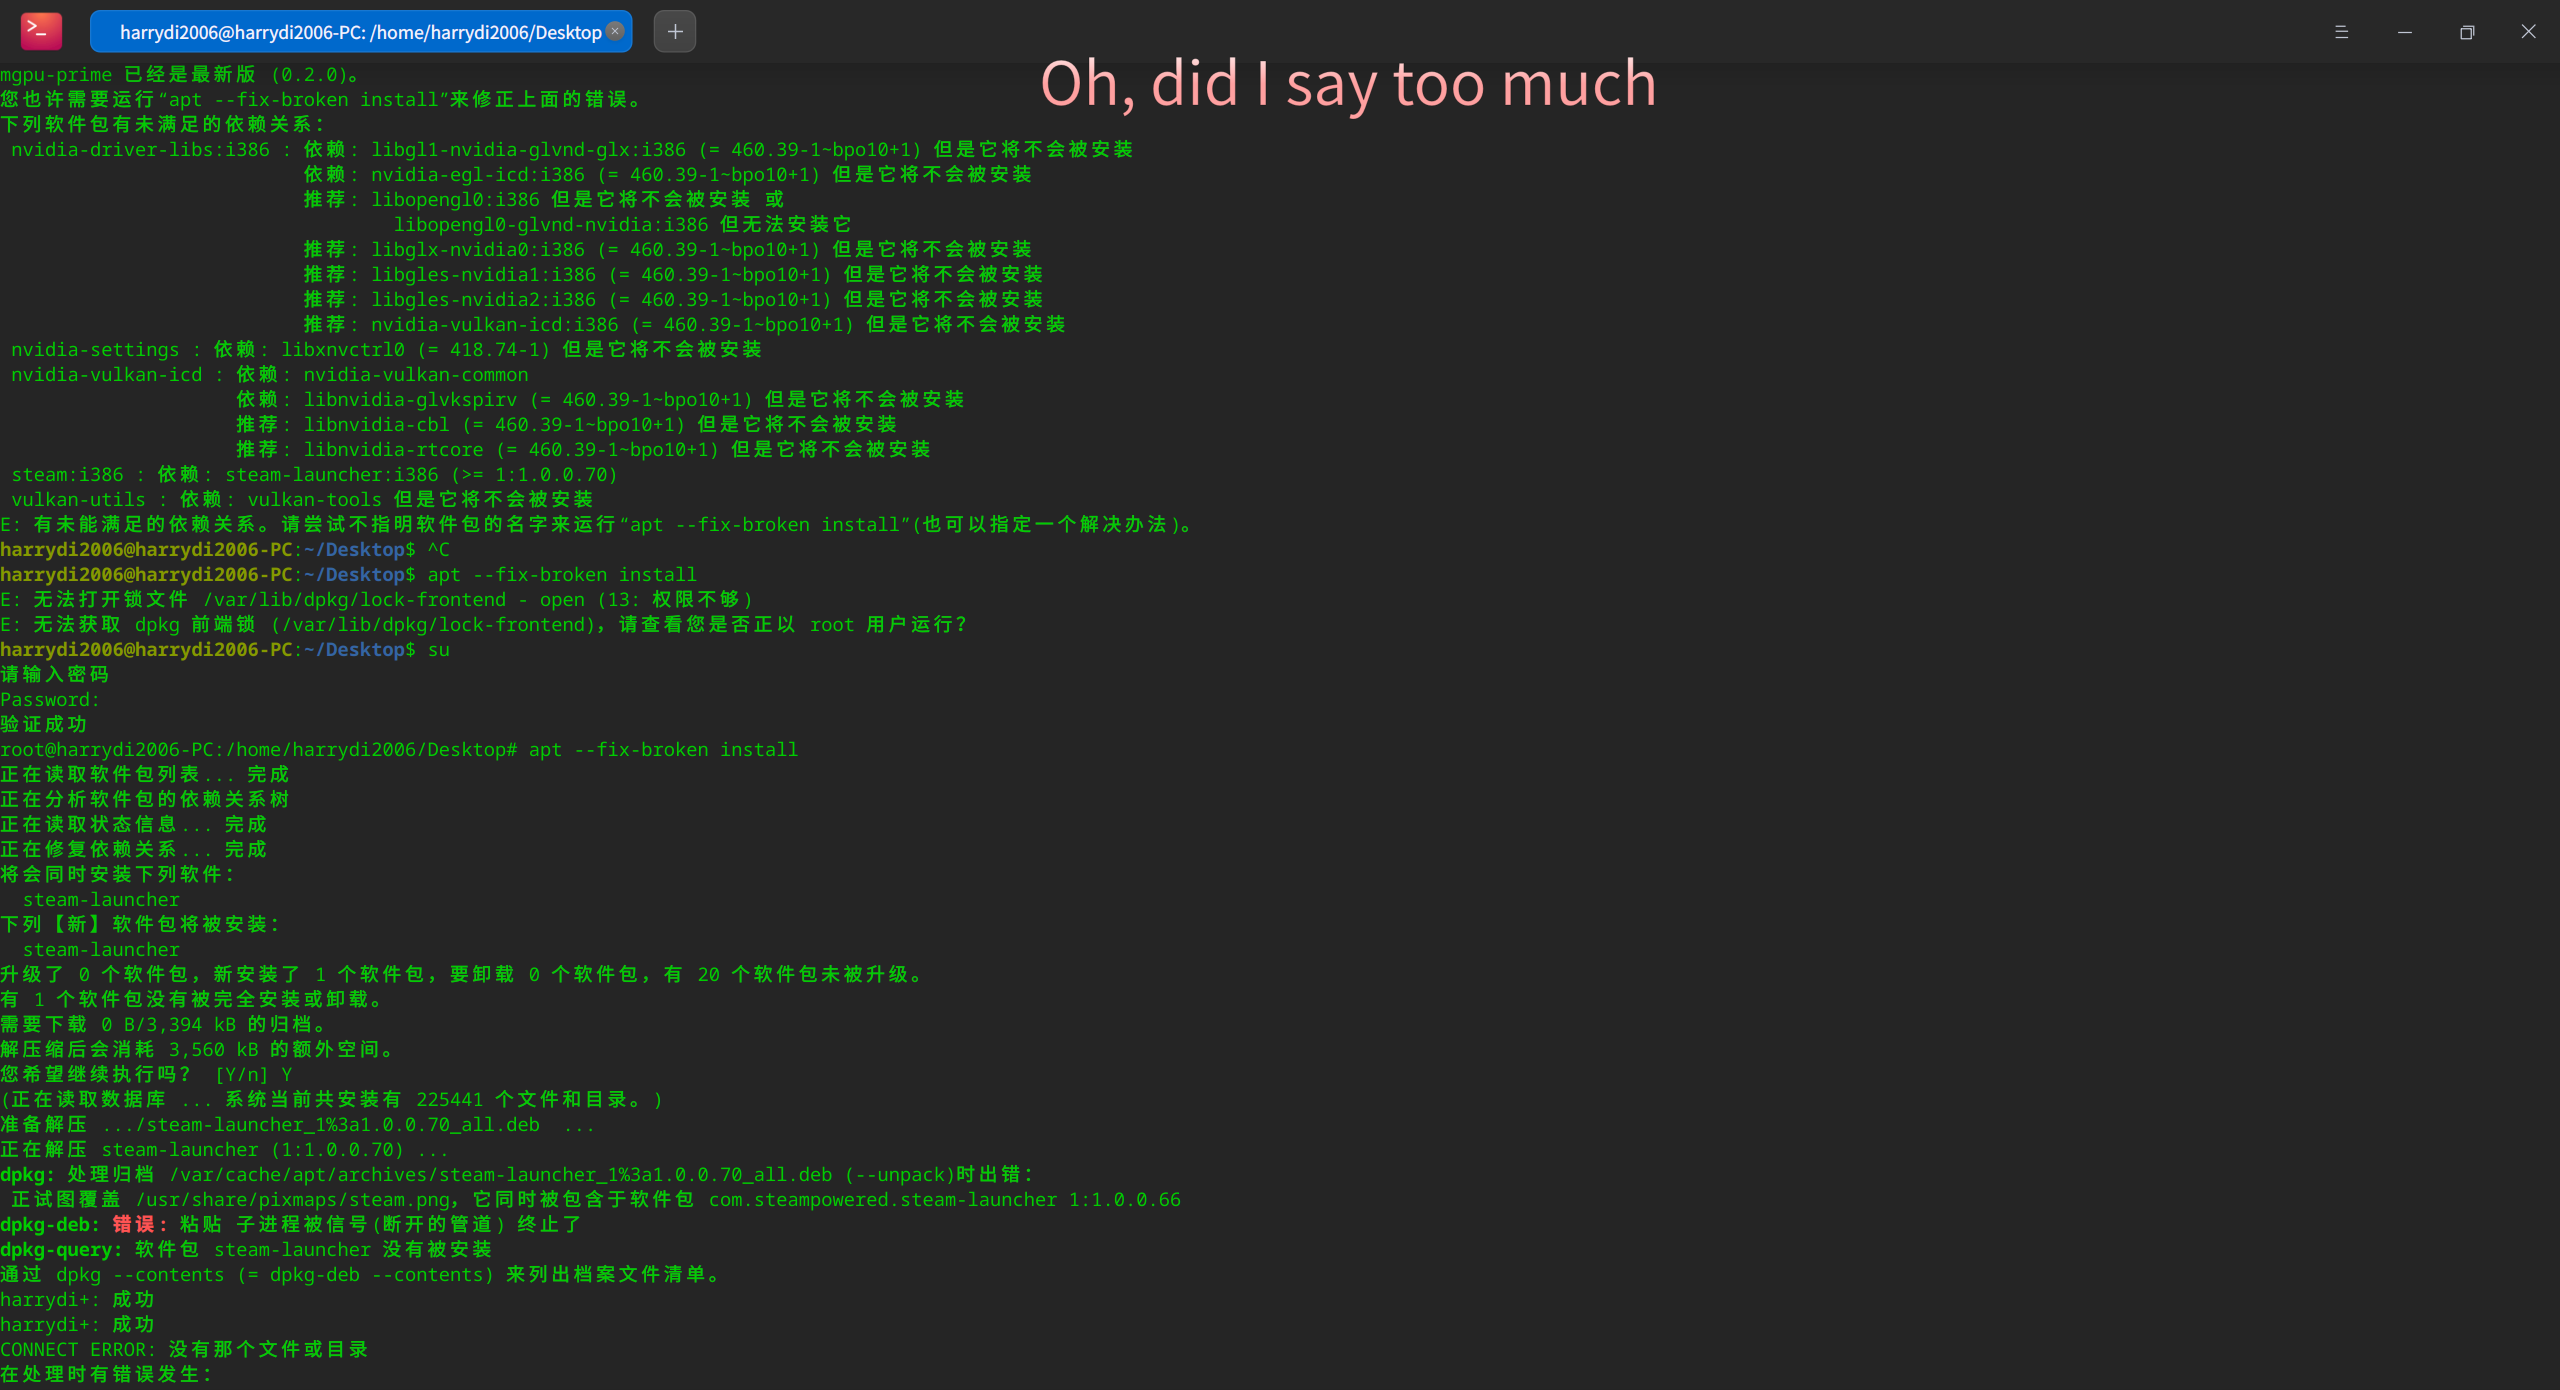Click the root prompt apt --fix-broken install command

coord(399,749)
